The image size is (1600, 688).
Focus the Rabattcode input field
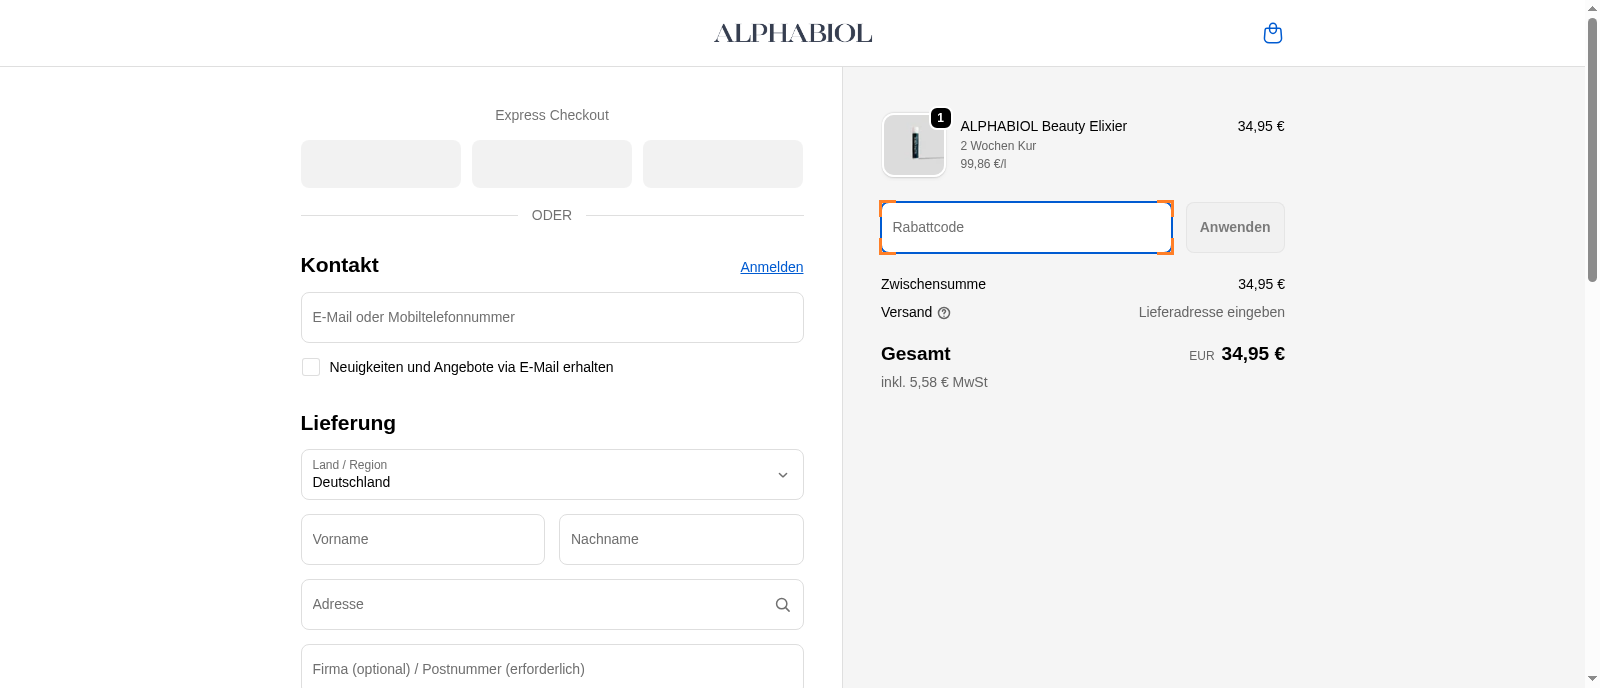pos(1026,227)
